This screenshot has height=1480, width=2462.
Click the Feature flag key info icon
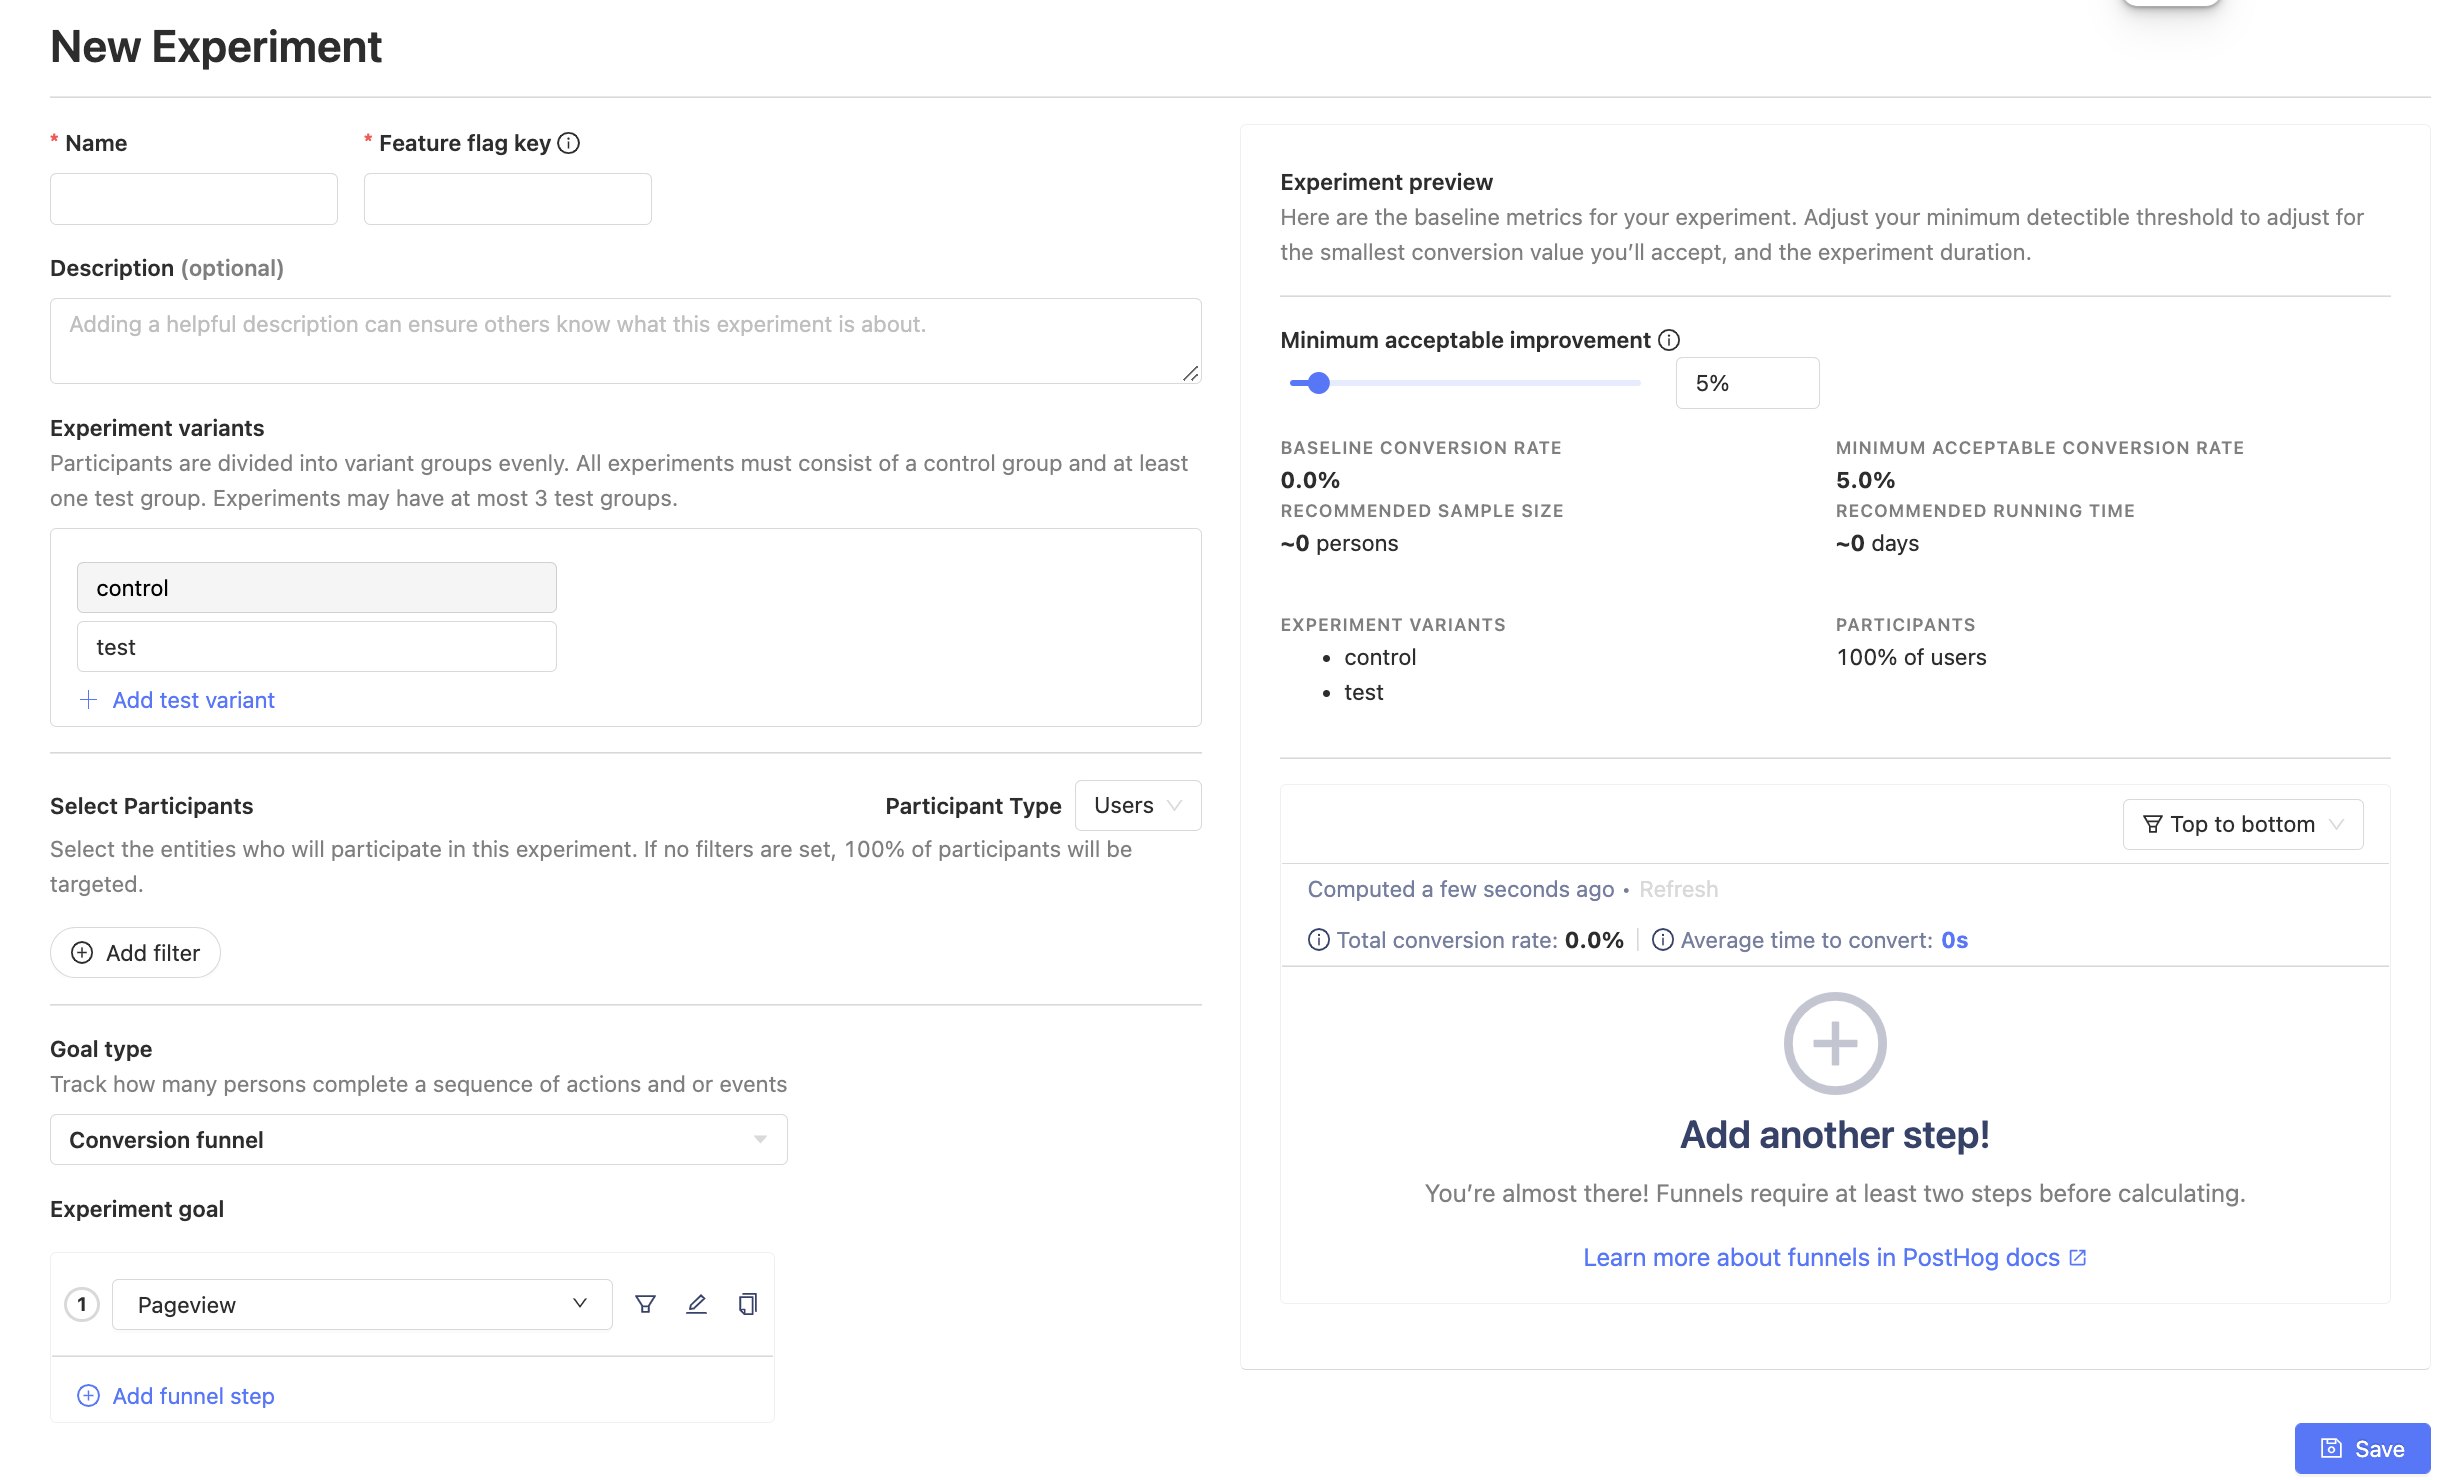[x=568, y=143]
